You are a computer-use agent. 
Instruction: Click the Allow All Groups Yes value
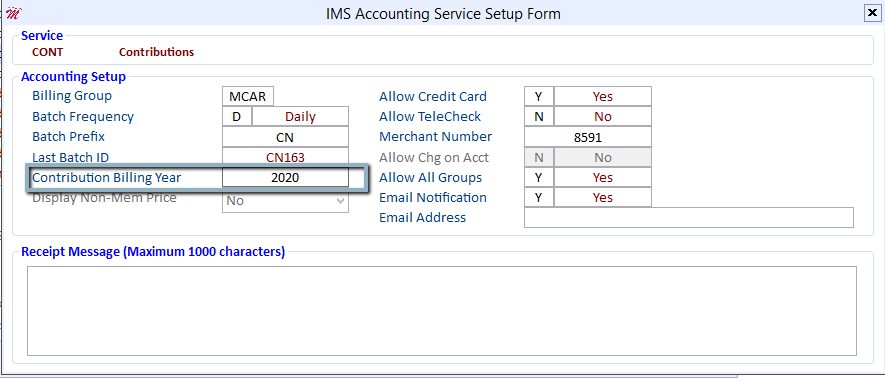tap(603, 178)
